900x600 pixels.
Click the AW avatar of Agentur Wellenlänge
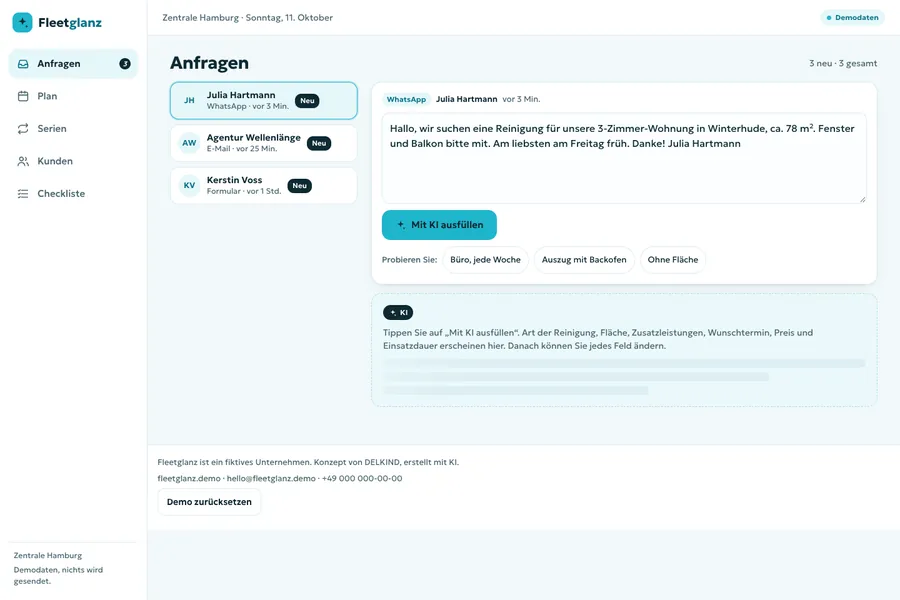[189, 143]
